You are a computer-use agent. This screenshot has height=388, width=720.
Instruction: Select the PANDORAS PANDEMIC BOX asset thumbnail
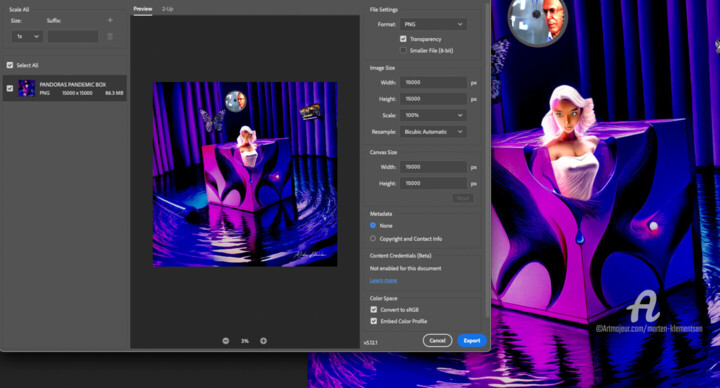(26, 88)
